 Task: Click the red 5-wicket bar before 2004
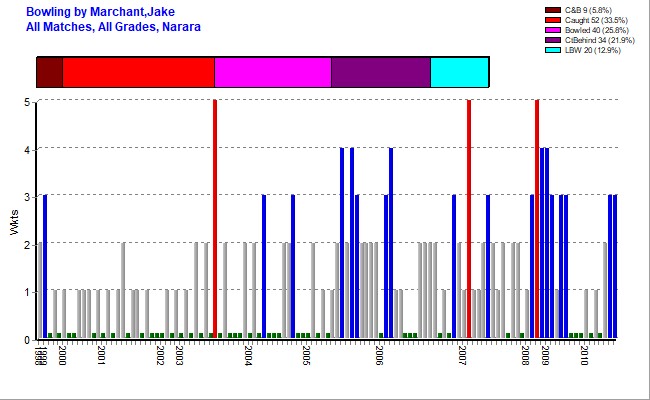tap(215, 220)
